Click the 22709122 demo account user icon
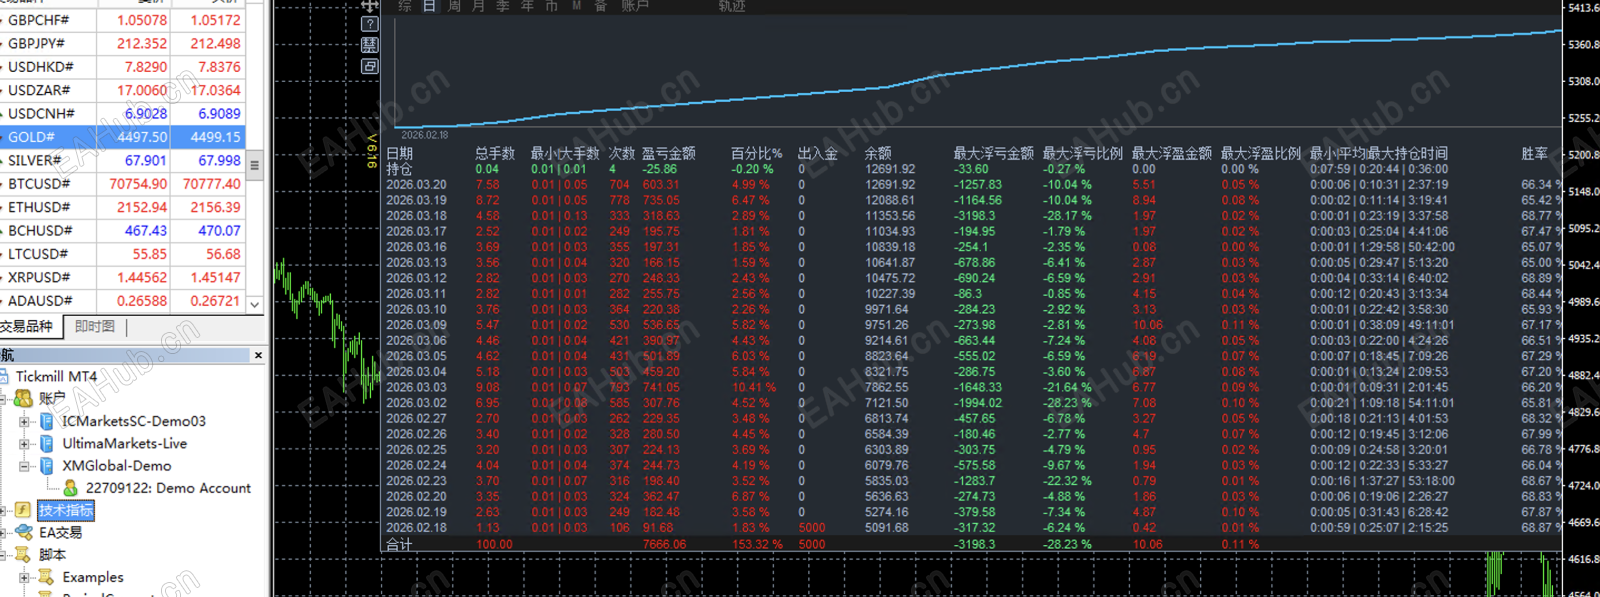The height and width of the screenshot is (597, 1600). [71, 488]
